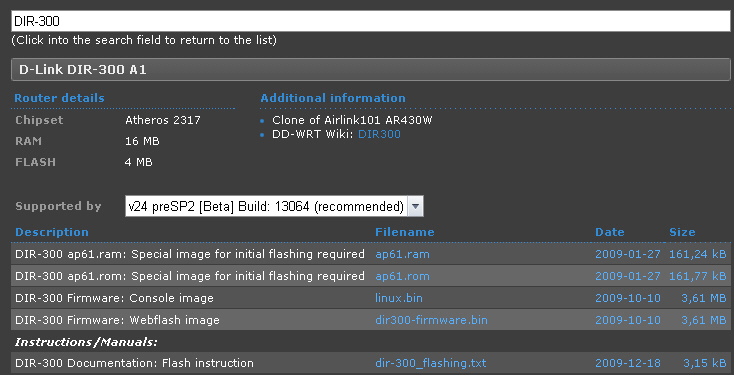Screen dimensions: 734x375
Task: Download the ap61.rom file
Action: [402, 276]
